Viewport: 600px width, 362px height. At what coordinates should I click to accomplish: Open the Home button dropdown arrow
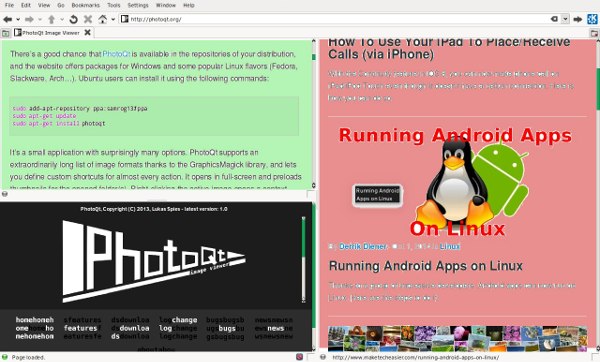tap(113, 19)
